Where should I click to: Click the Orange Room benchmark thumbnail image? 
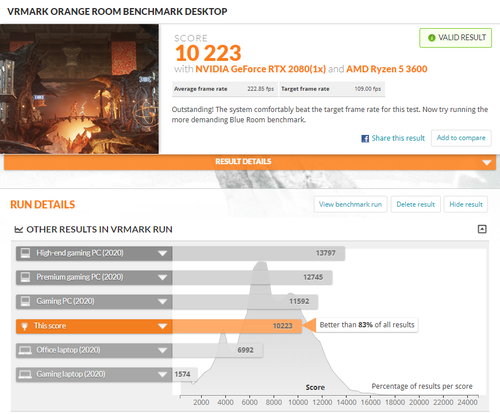[x=79, y=89]
